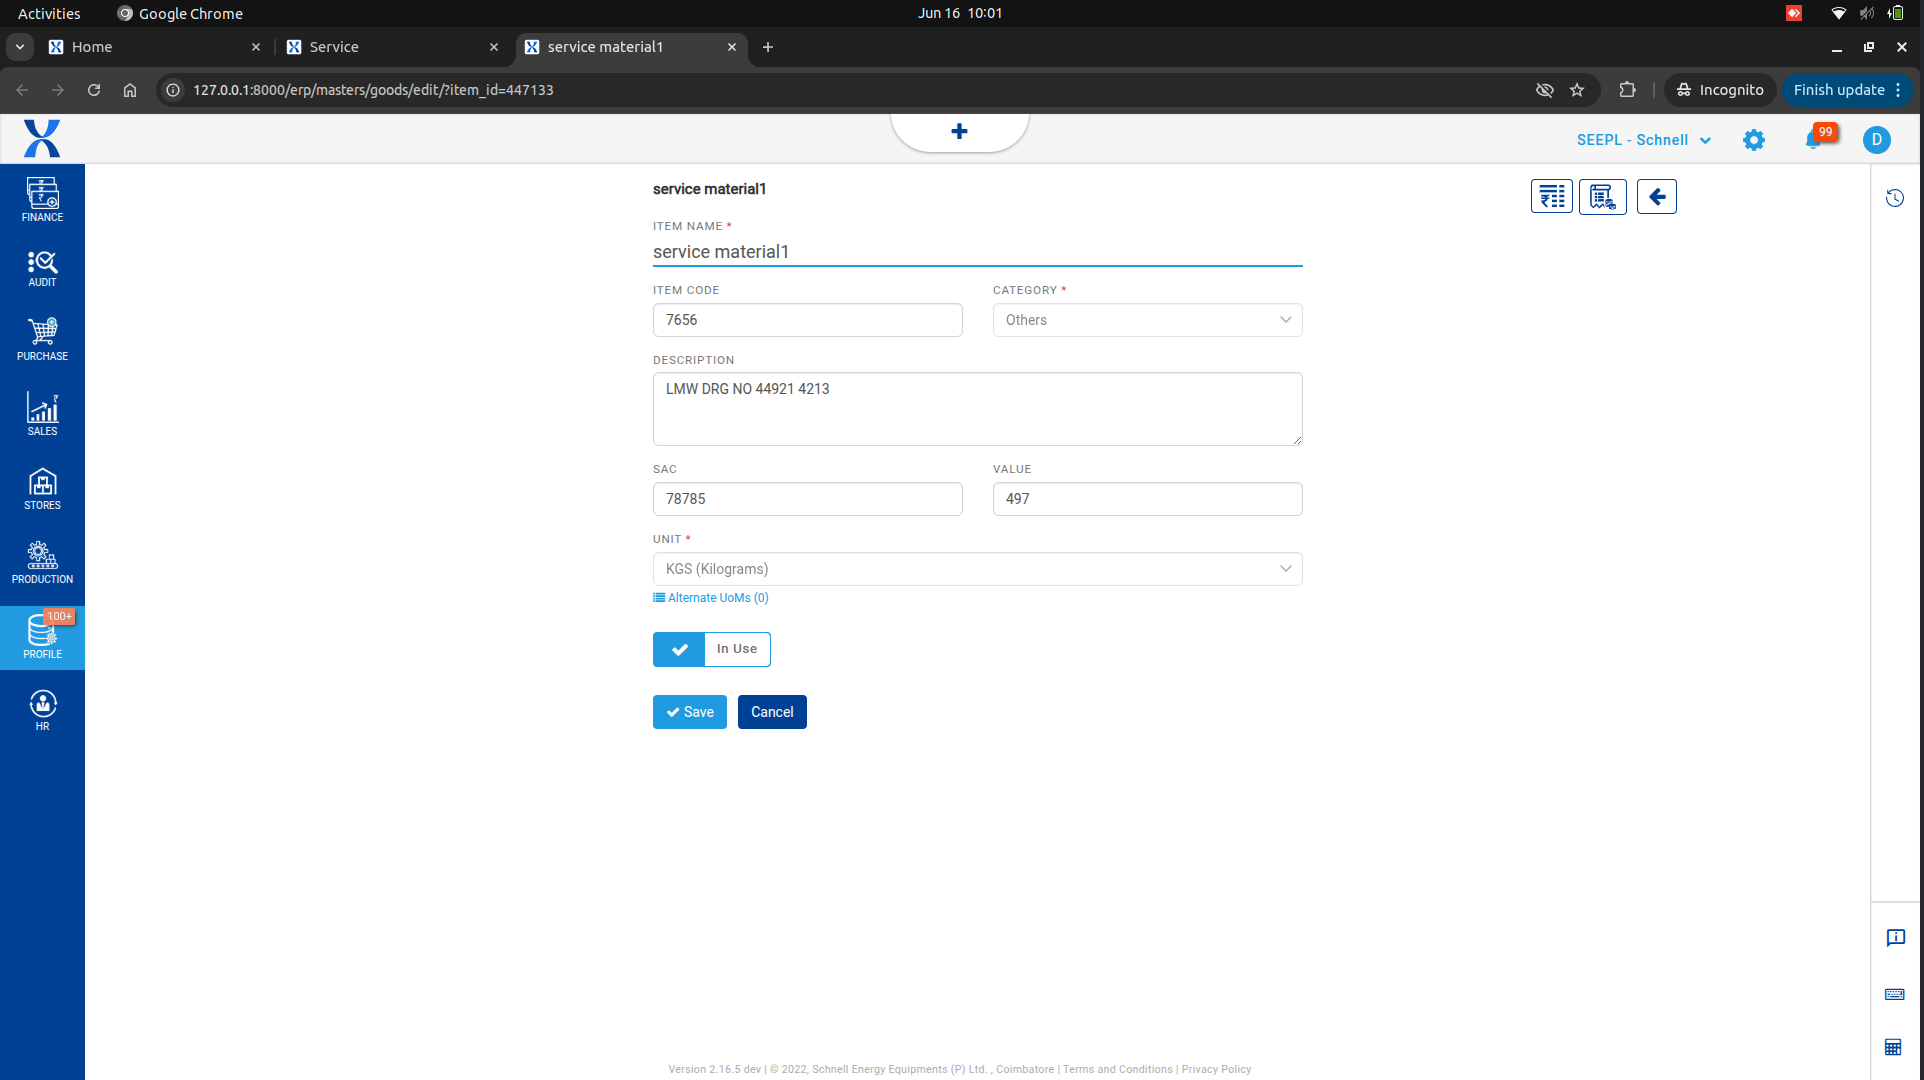Open the Stores module
The height and width of the screenshot is (1080, 1924).
[42, 489]
